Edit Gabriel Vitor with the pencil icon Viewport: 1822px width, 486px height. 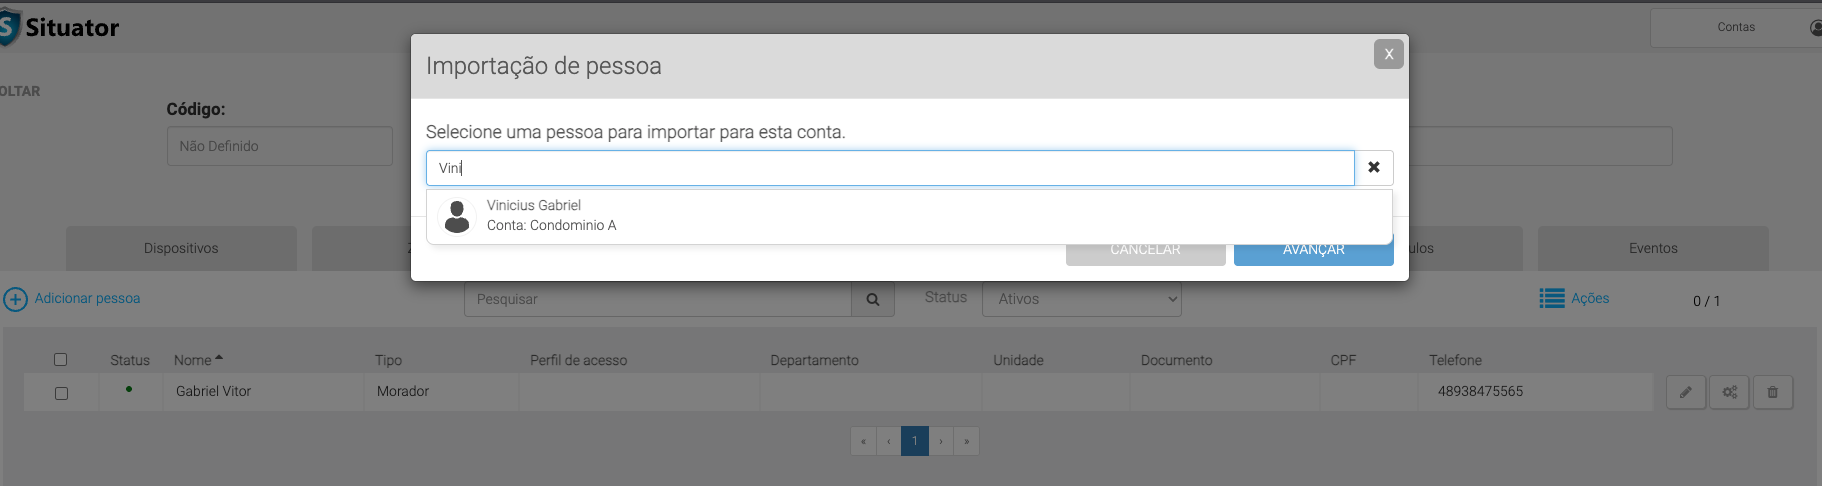1686,392
